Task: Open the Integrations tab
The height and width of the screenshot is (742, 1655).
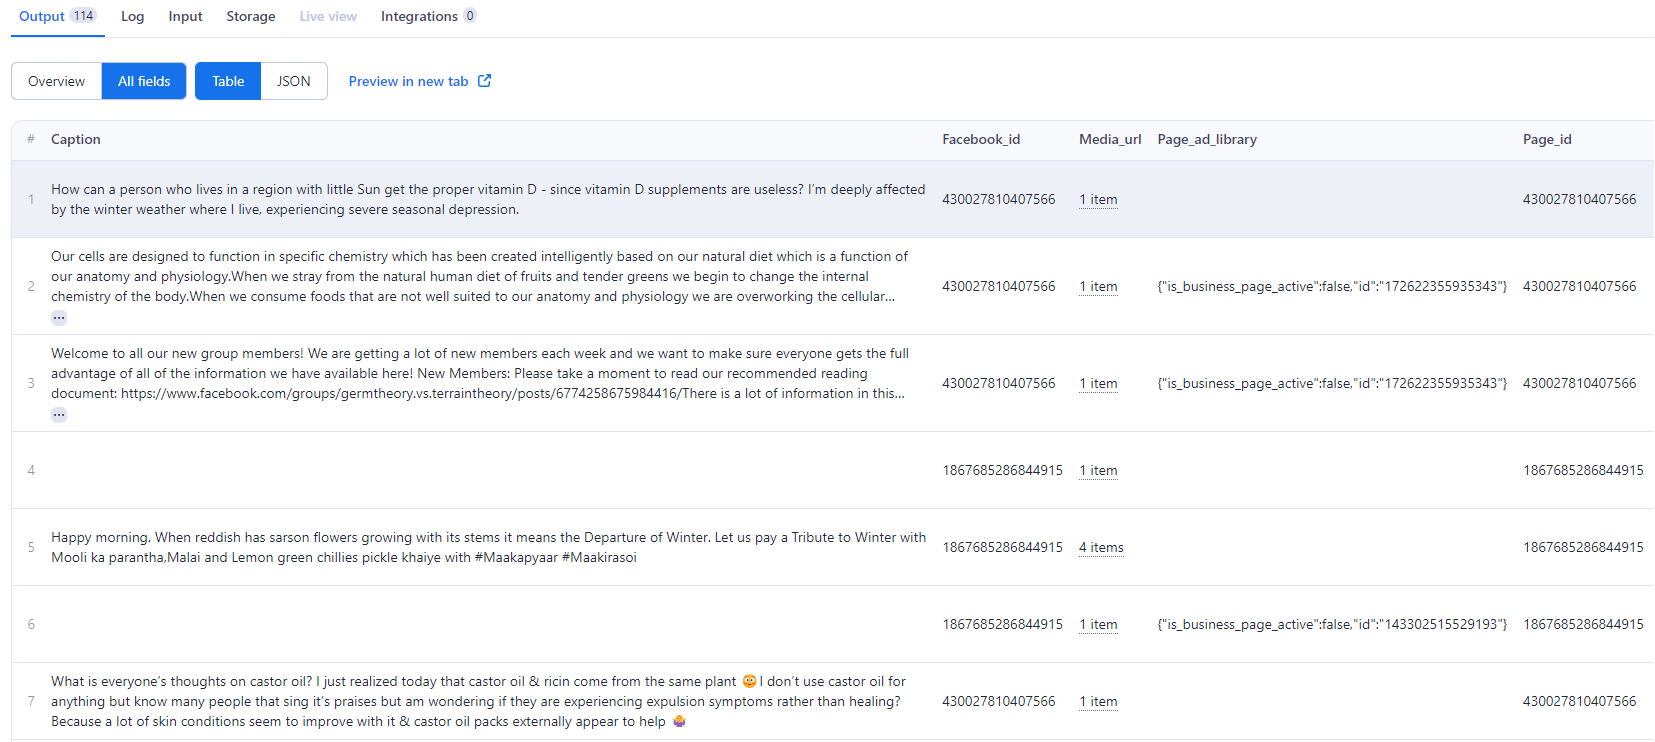Action: pyautogui.click(x=419, y=16)
